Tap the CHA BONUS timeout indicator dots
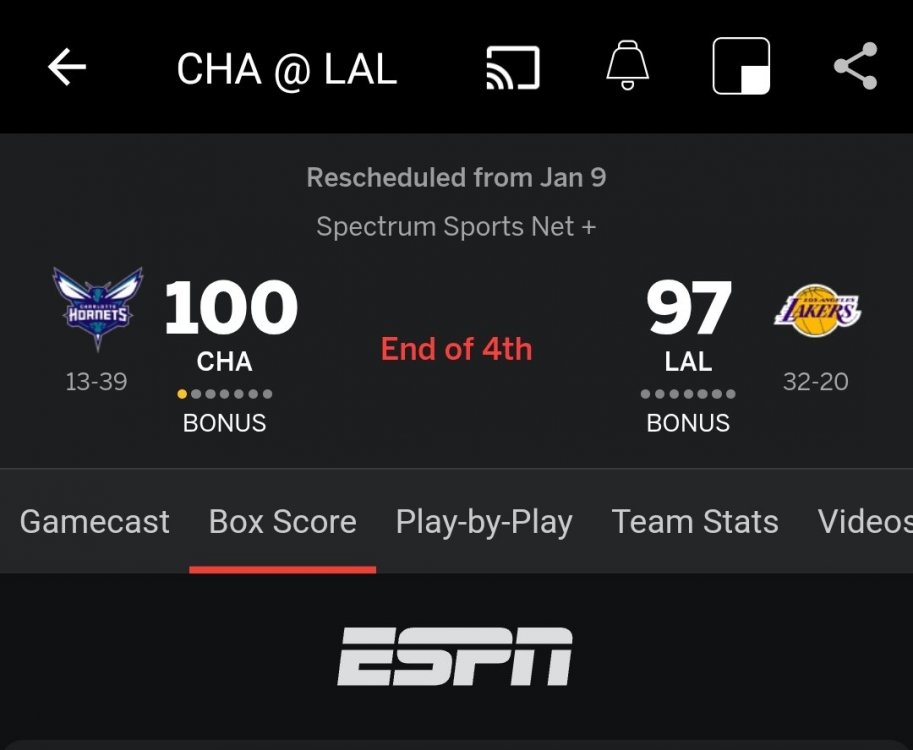 (225, 393)
